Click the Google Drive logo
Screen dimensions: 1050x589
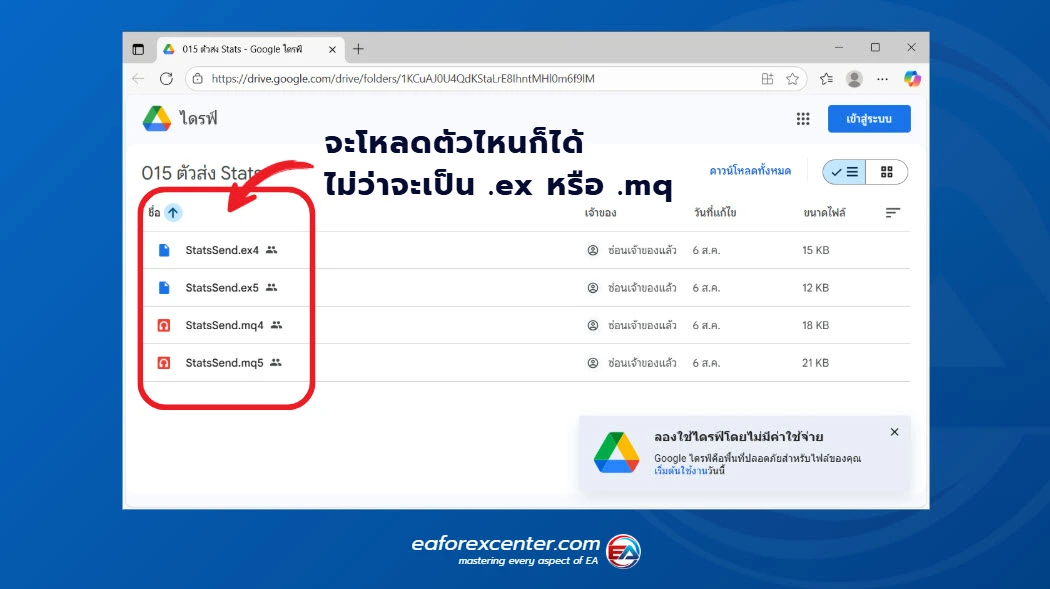(x=157, y=118)
